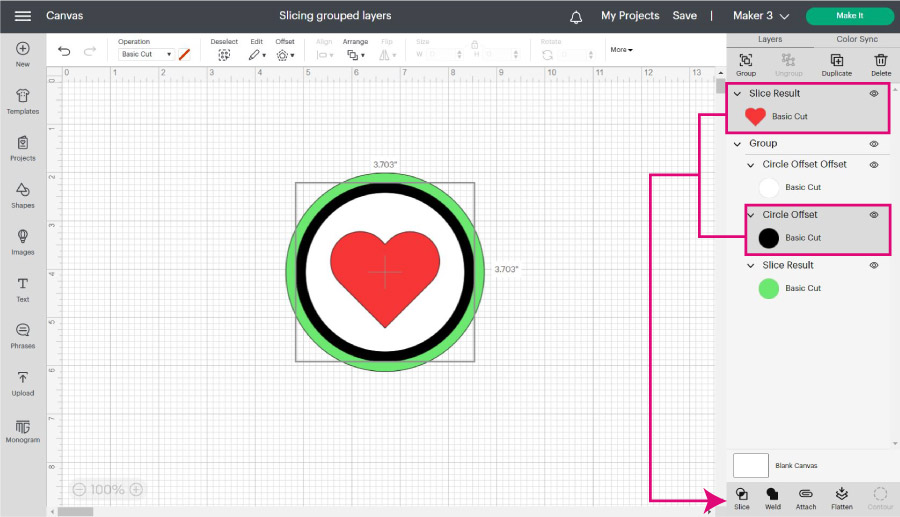
Task: Click the Attach tool
Action: point(805,498)
